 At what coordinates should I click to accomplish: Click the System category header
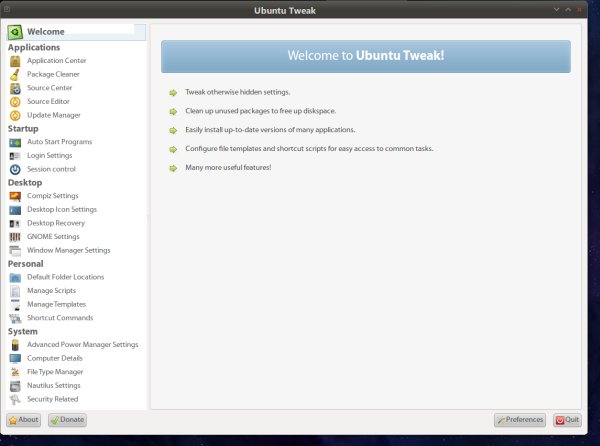click(23, 332)
